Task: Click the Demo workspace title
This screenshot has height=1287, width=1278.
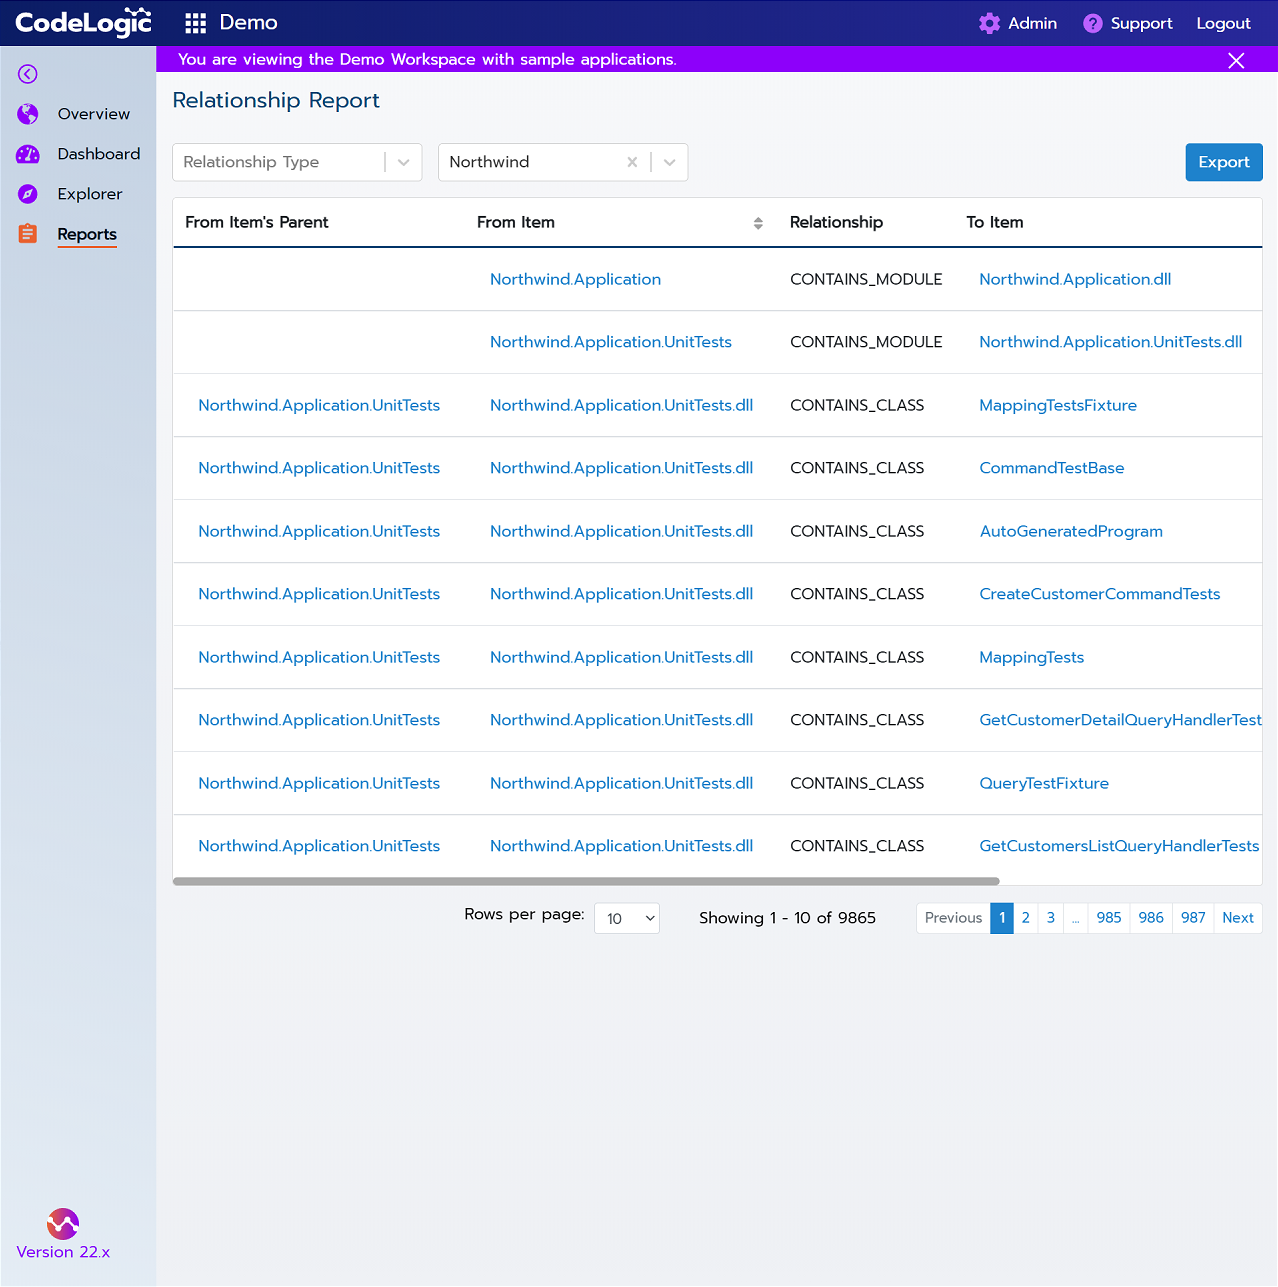Action: [x=249, y=23]
